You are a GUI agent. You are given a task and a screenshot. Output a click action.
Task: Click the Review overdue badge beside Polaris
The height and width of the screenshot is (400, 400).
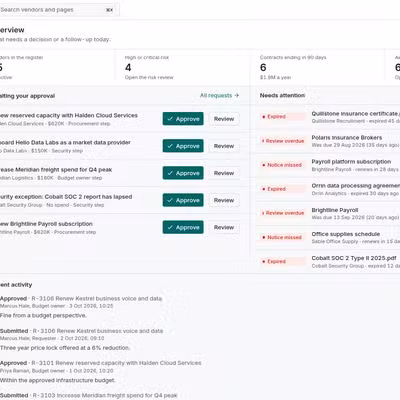pos(282,141)
